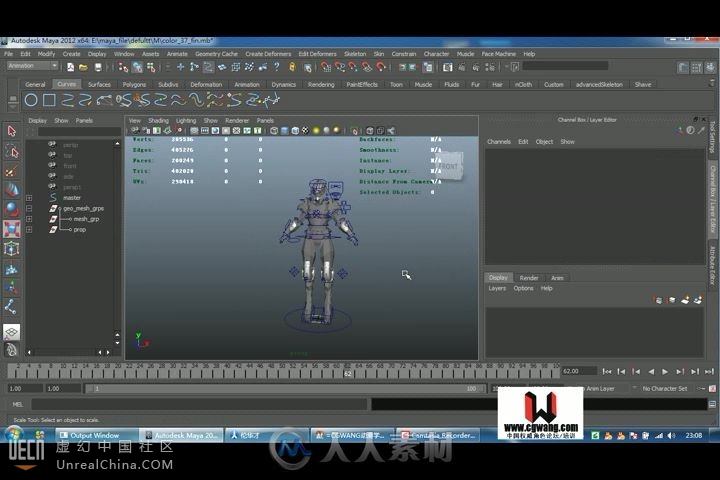Switch to the Surfaces shelf tab
Viewport: 720px width, 480px height.
point(99,85)
